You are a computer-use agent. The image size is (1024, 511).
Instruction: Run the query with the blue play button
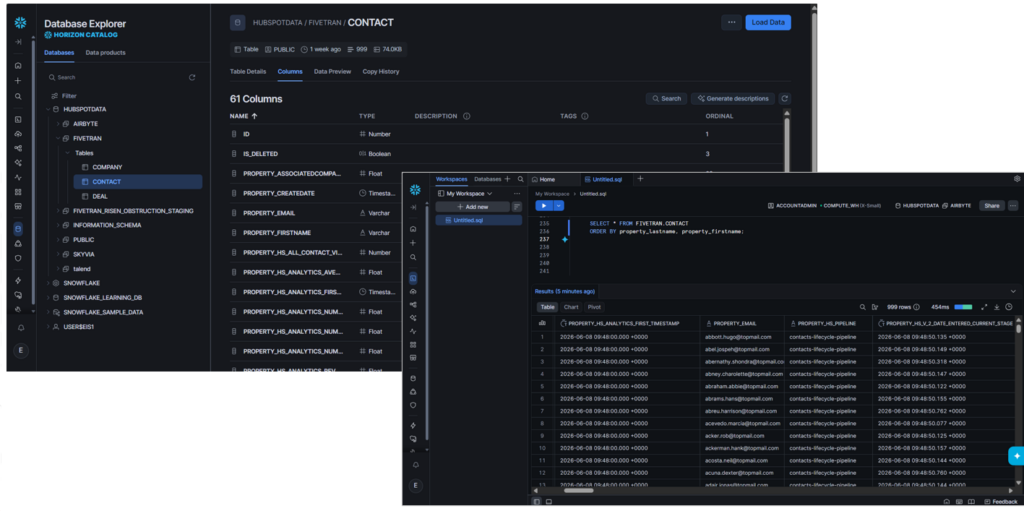click(x=544, y=205)
